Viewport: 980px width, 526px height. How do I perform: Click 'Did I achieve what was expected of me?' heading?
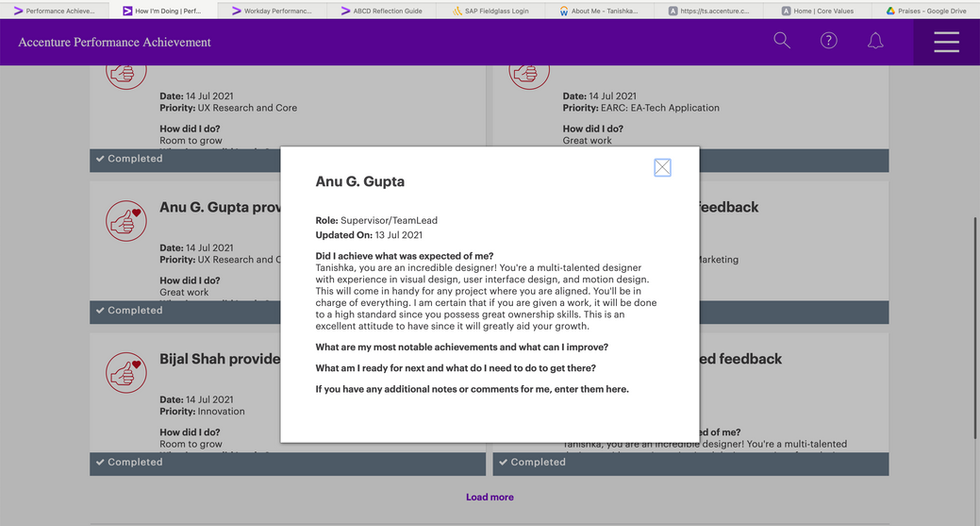coord(404,256)
